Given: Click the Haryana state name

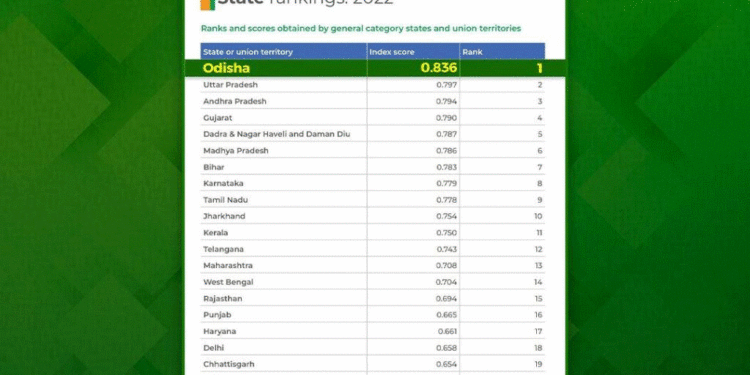Looking at the screenshot, I should point(220,331).
